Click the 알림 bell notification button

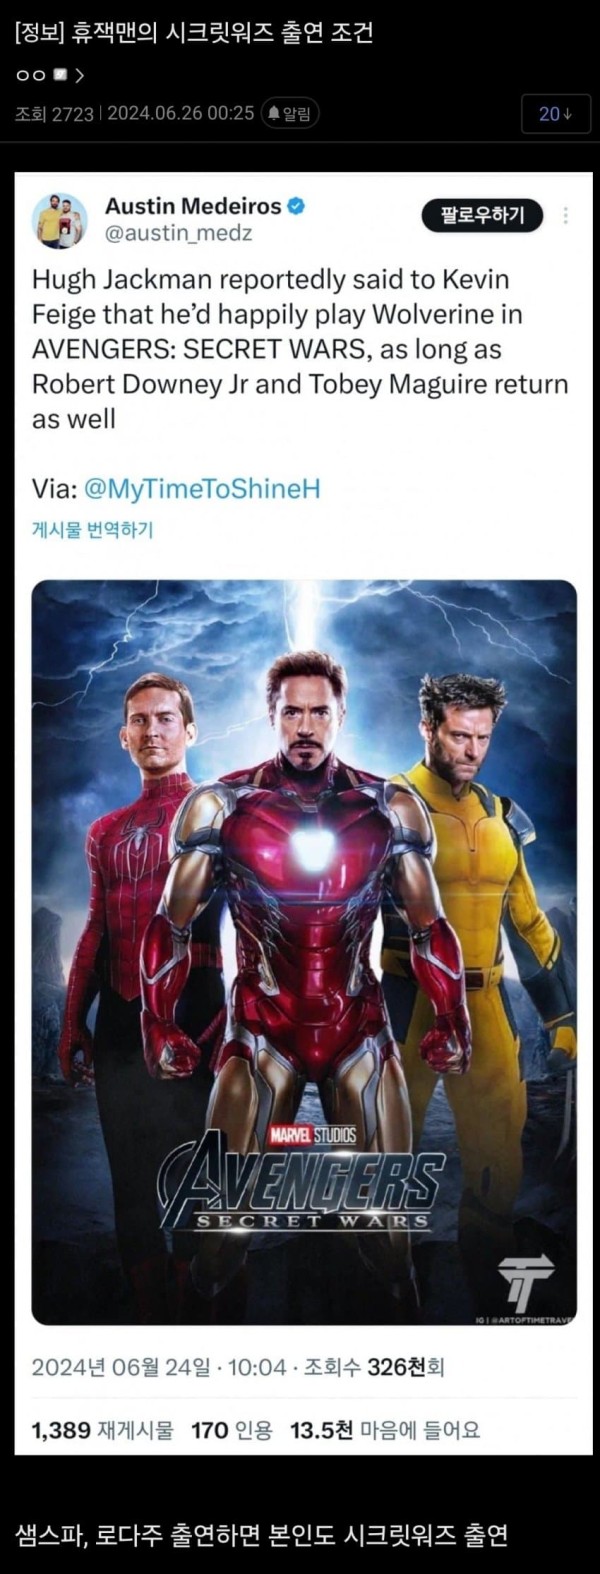[290, 114]
